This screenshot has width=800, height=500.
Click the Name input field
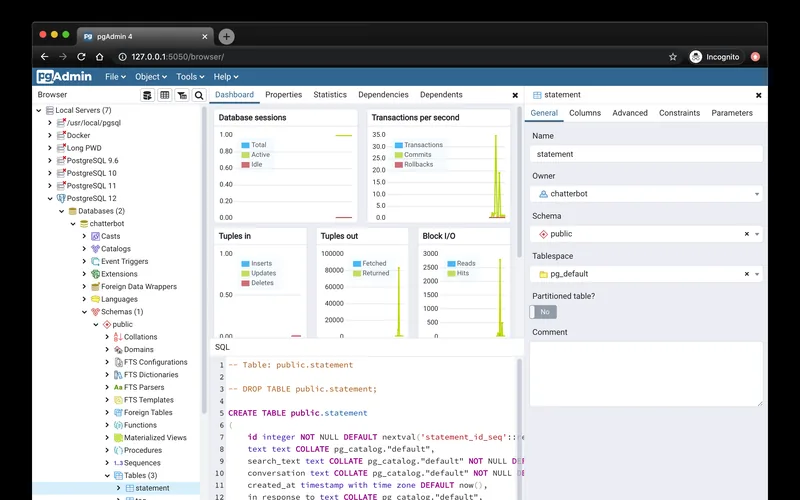[x=646, y=154]
